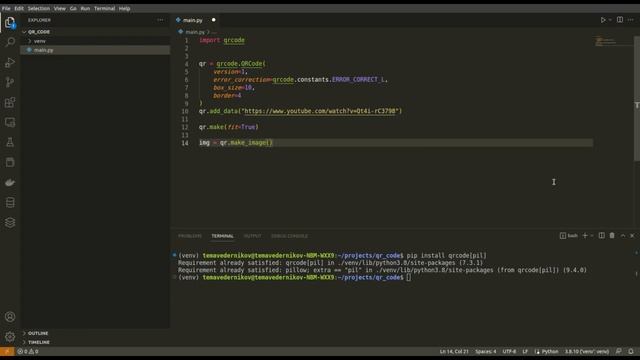Click the unsaved dot on main.py tab
Viewport: 640px width, 360px height.
tap(213, 20)
